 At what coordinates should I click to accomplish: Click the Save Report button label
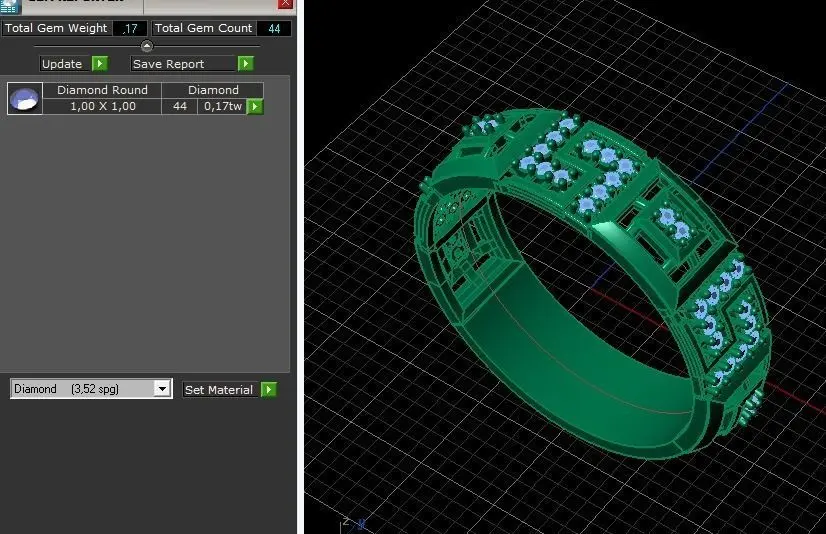tap(183, 64)
